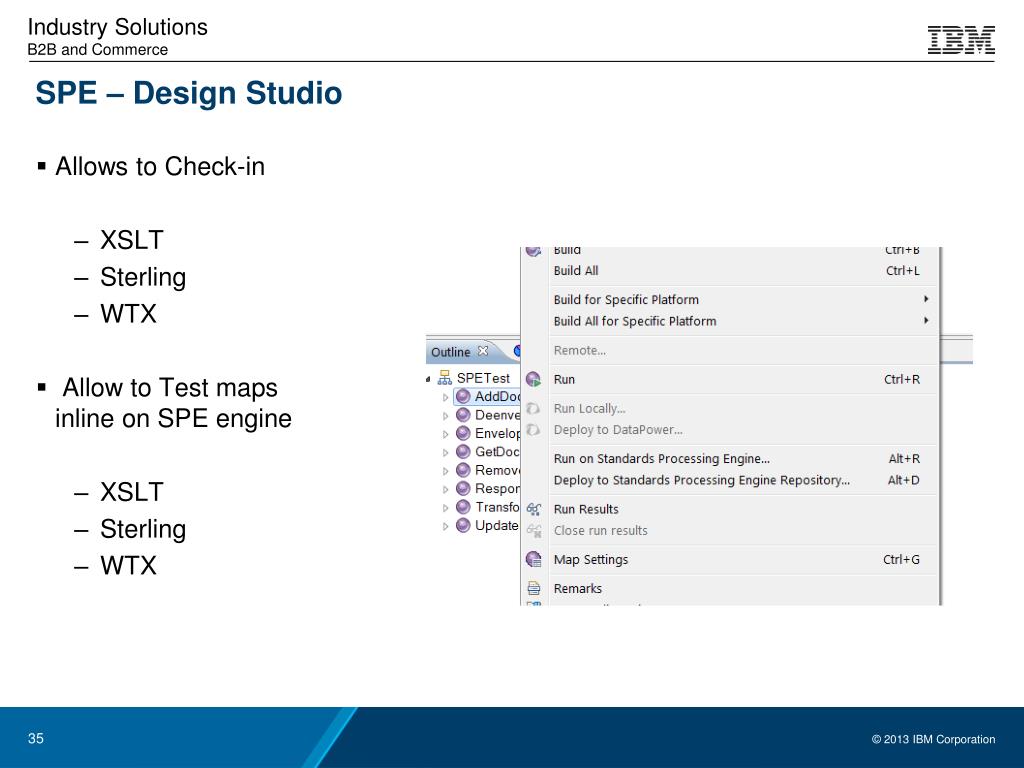This screenshot has width=1024, height=768.
Task: Click the Deploy to DataPower icon
Action: pos(533,430)
